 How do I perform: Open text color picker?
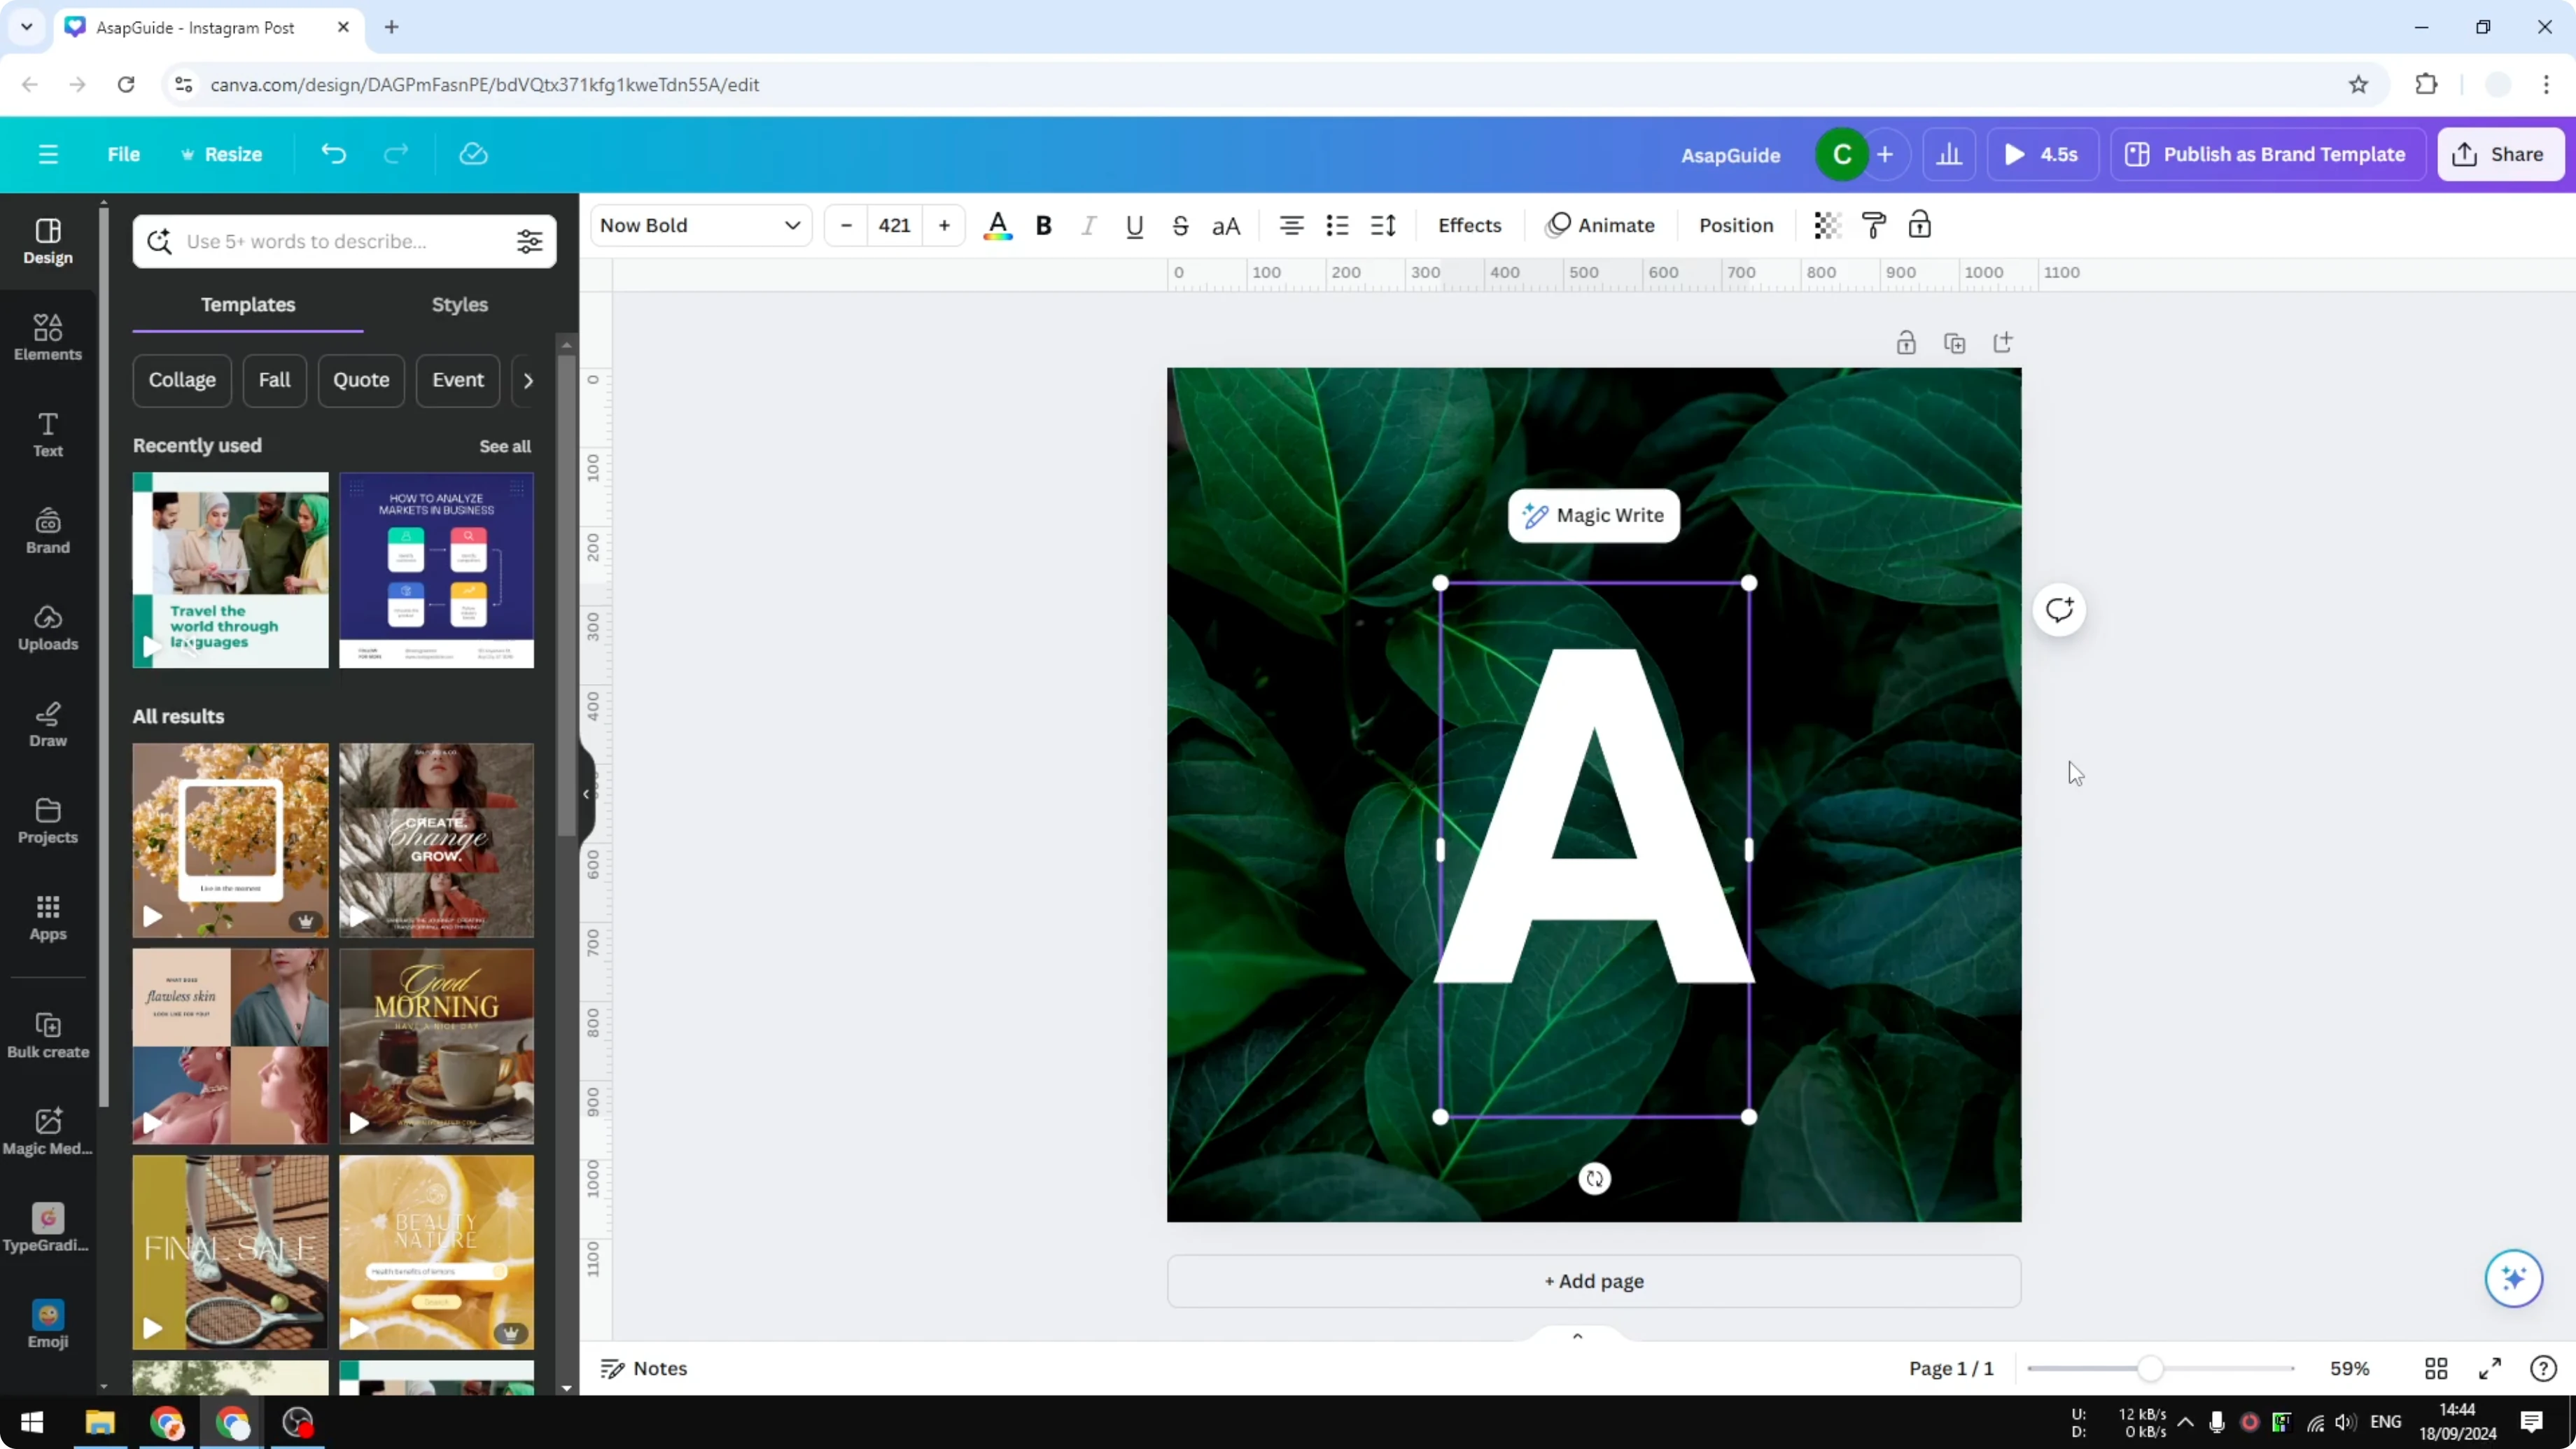coord(997,225)
